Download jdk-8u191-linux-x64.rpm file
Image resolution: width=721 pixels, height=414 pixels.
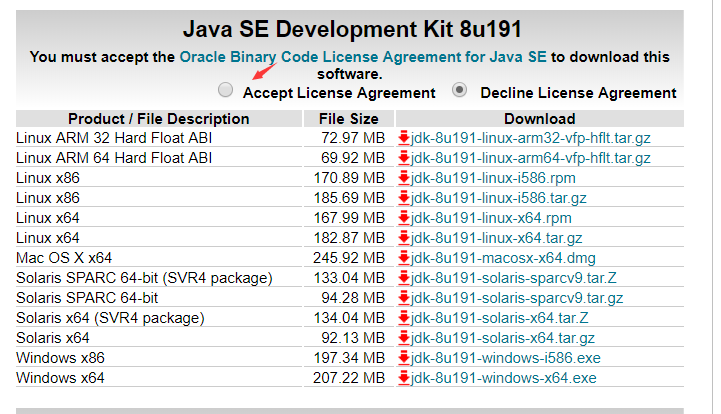click(x=491, y=218)
